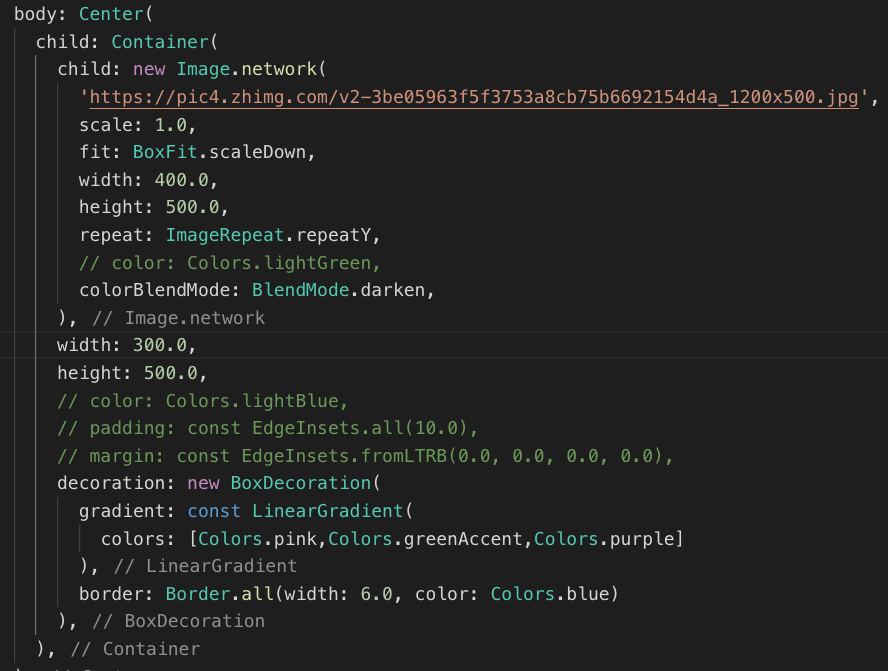
Task: Click 'decoration: new BoxDecoration(' line
Action: click(219, 484)
